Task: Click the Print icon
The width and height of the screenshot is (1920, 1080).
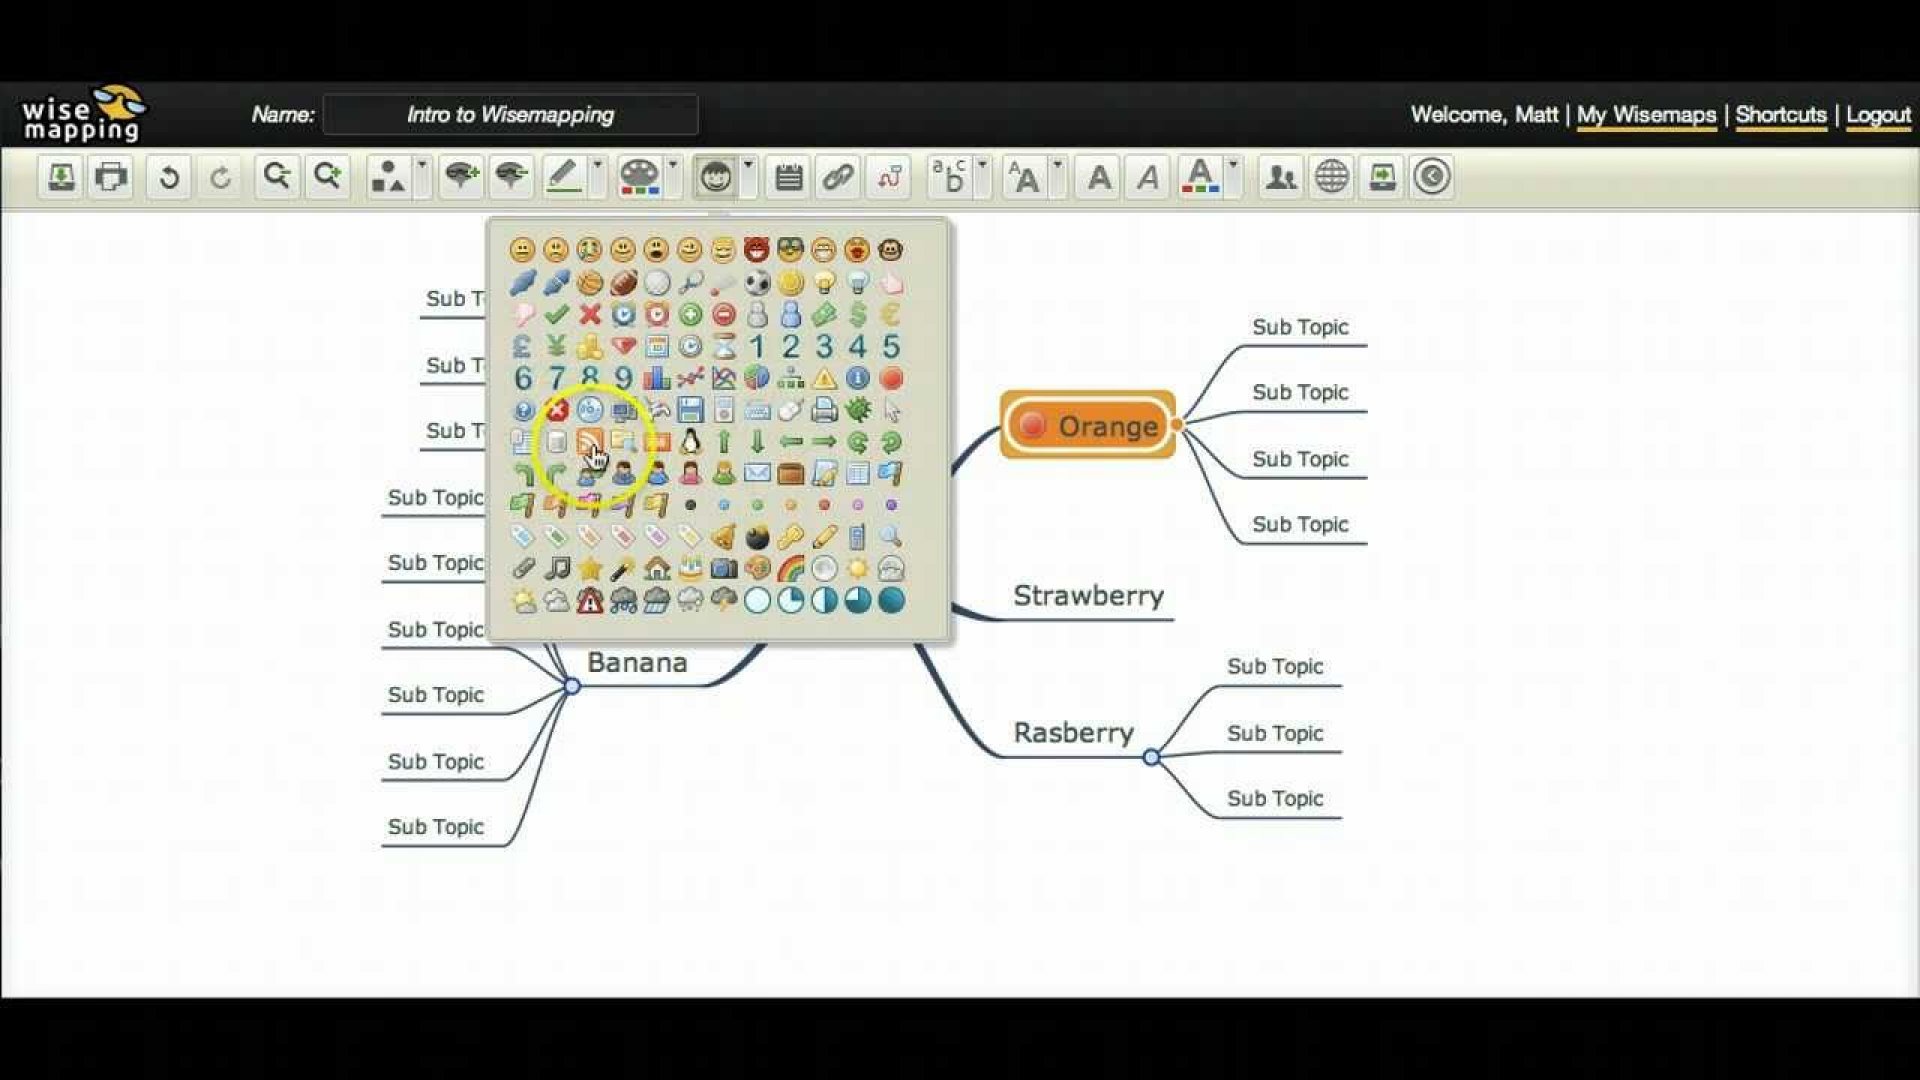Action: [x=111, y=177]
